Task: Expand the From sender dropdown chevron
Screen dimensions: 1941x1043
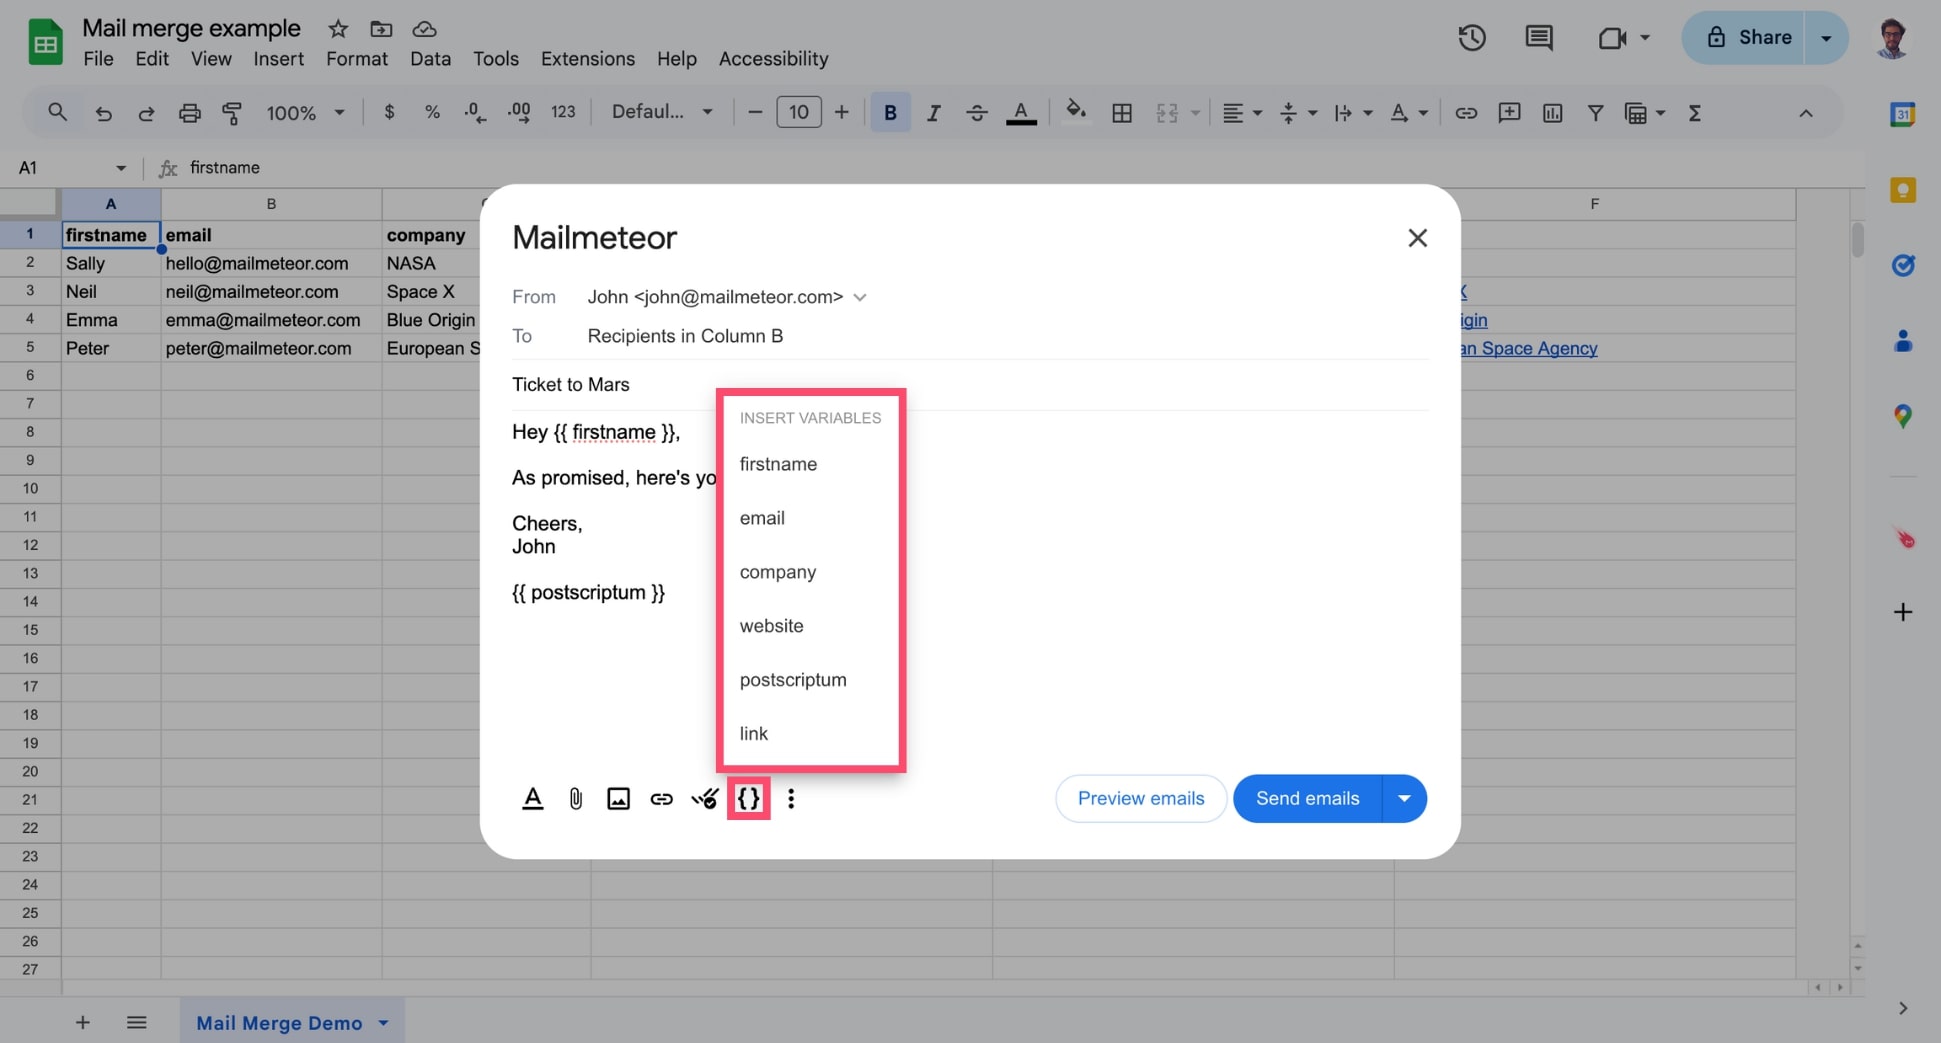Action: click(x=860, y=297)
